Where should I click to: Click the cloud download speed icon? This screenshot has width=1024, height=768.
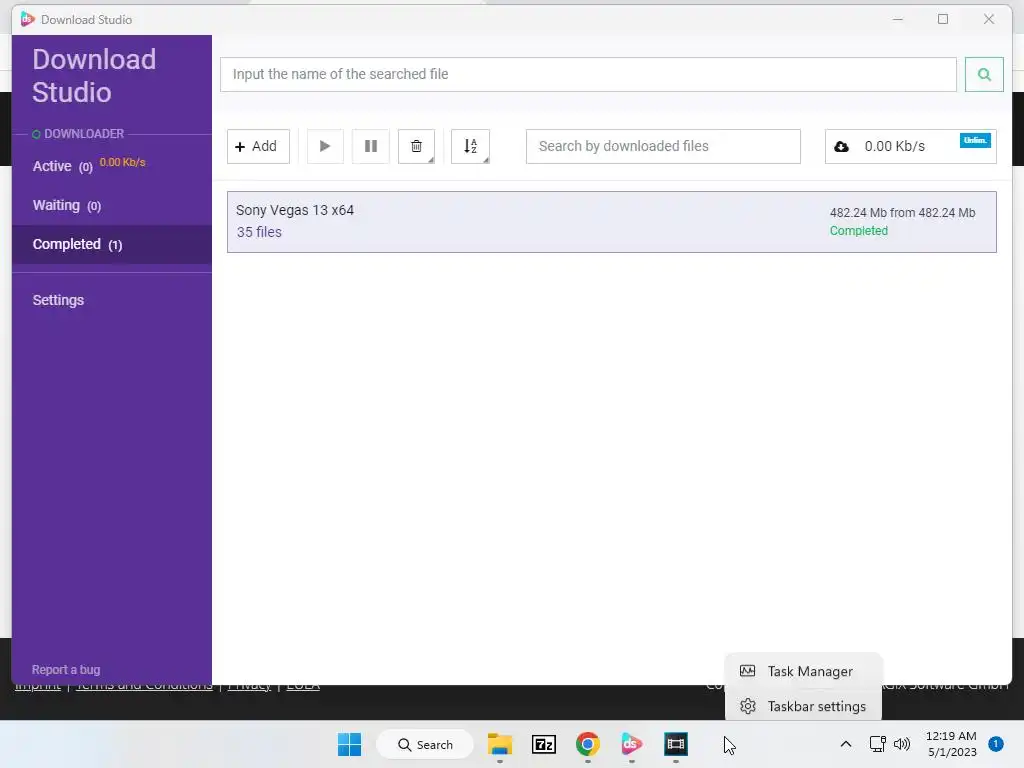[x=841, y=147]
